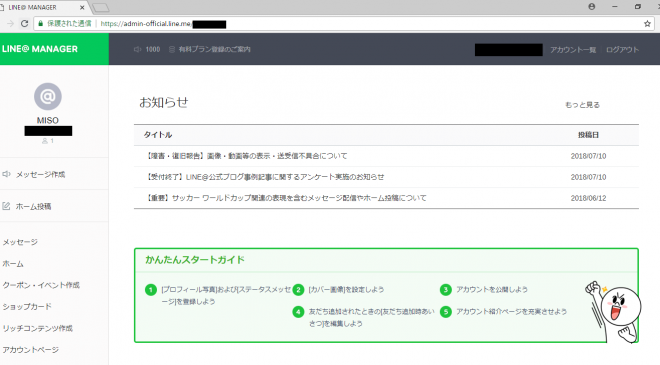This screenshot has height=365, width=660.
Task: Click step 2 green circle
Action: pyautogui.click(x=298, y=290)
